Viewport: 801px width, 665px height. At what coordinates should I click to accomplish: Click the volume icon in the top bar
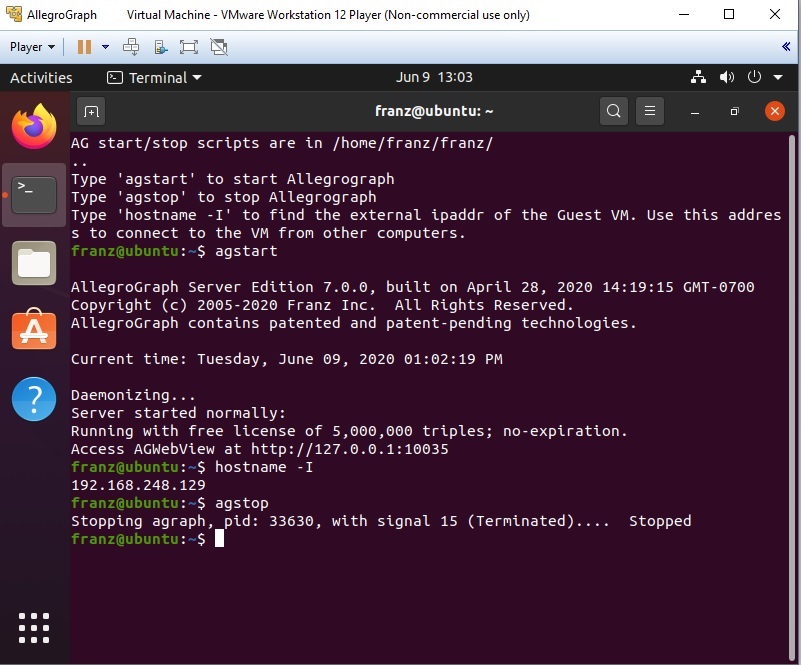pyautogui.click(x=727, y=77)
